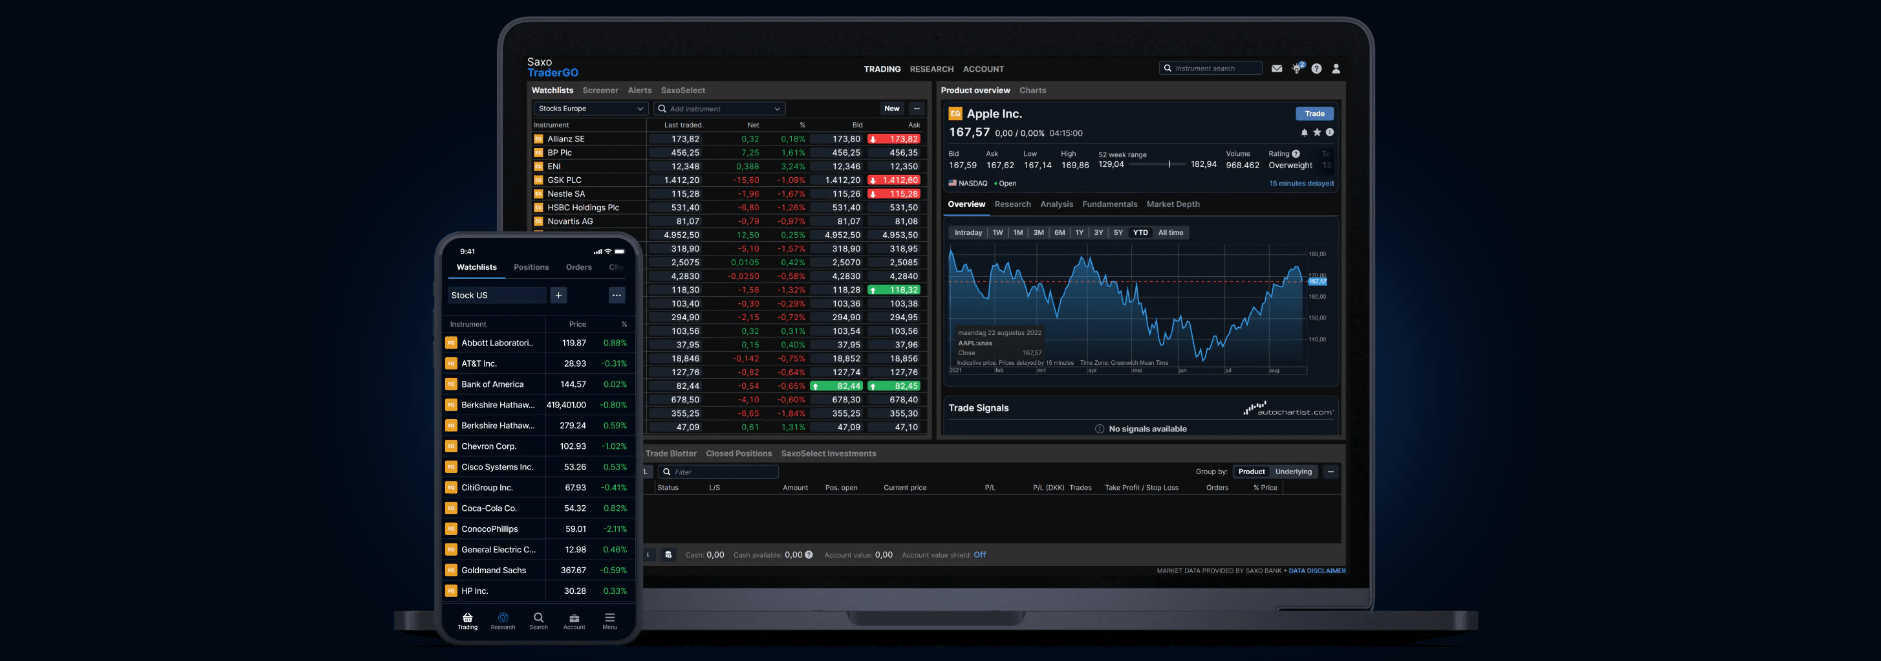Click the New watchlist button

point(892,109)
